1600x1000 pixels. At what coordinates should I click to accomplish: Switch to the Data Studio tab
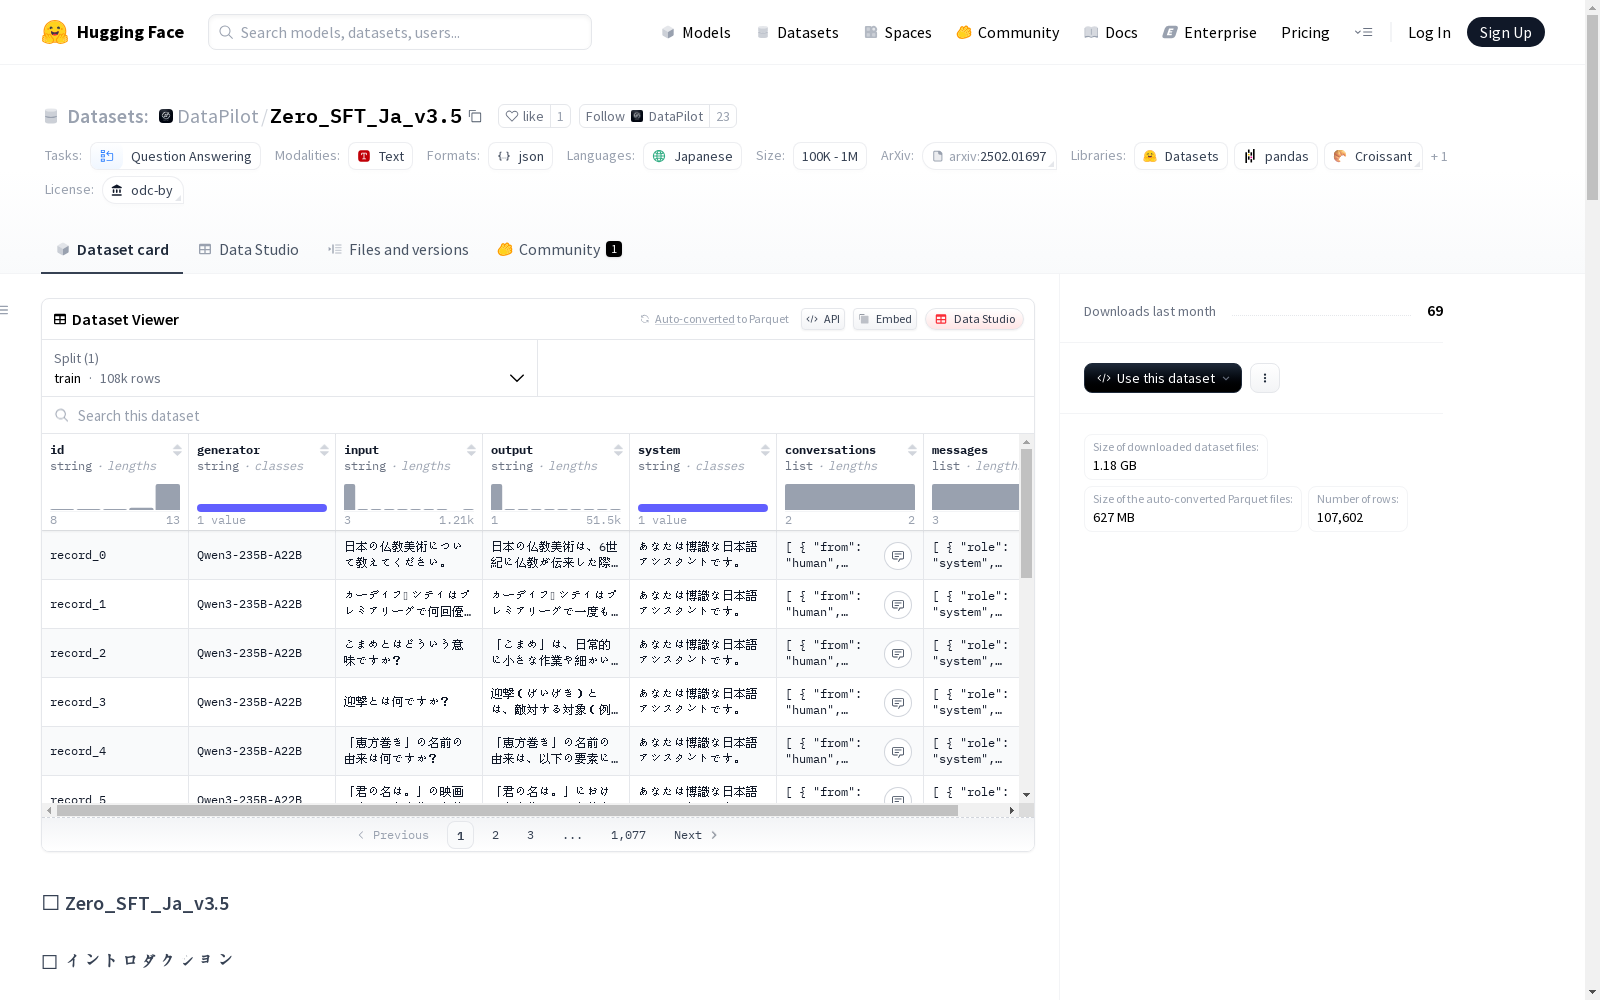coord(249,250)
